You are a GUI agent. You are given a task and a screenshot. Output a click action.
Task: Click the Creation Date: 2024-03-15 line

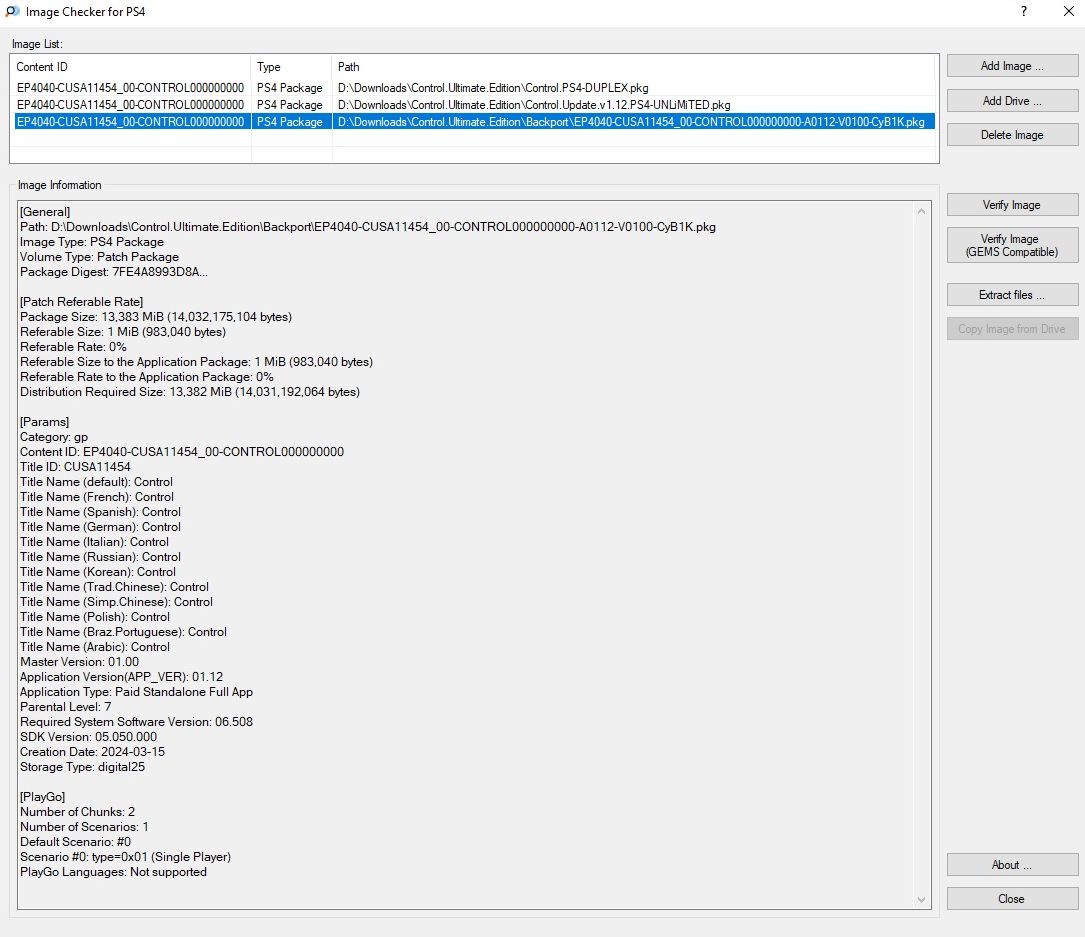[92, 752]
